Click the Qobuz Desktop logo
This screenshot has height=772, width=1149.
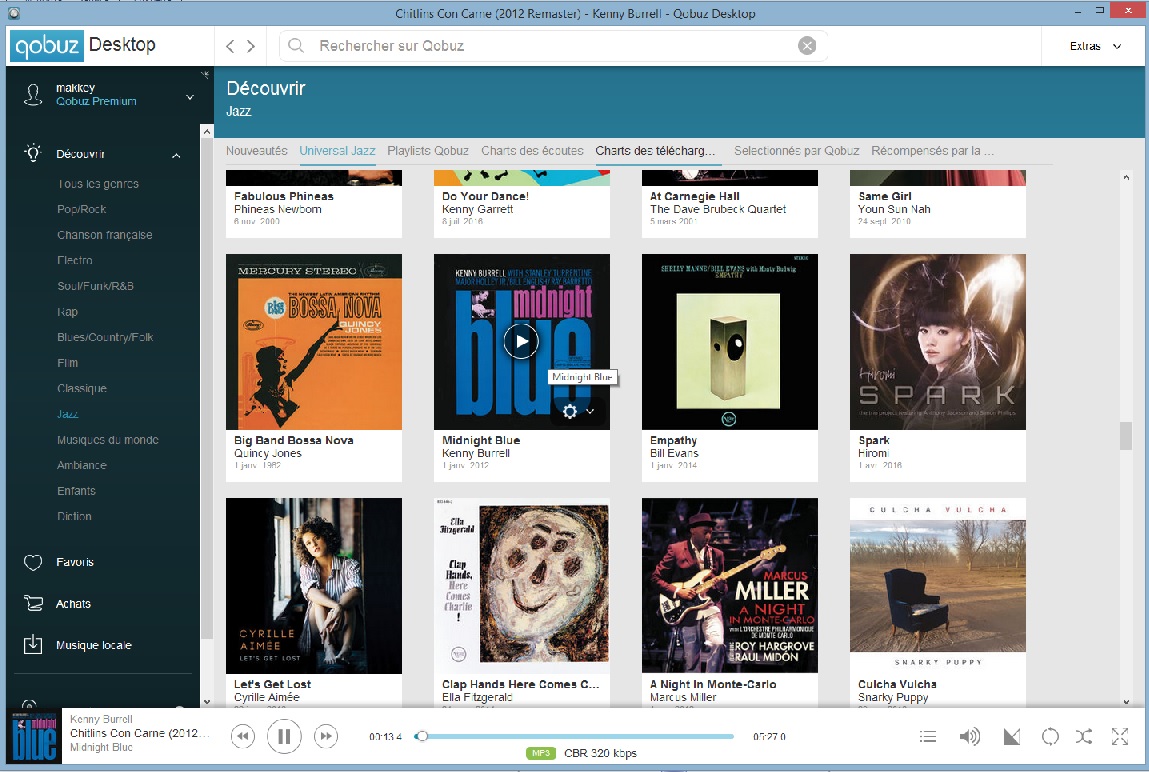(84, 45)
